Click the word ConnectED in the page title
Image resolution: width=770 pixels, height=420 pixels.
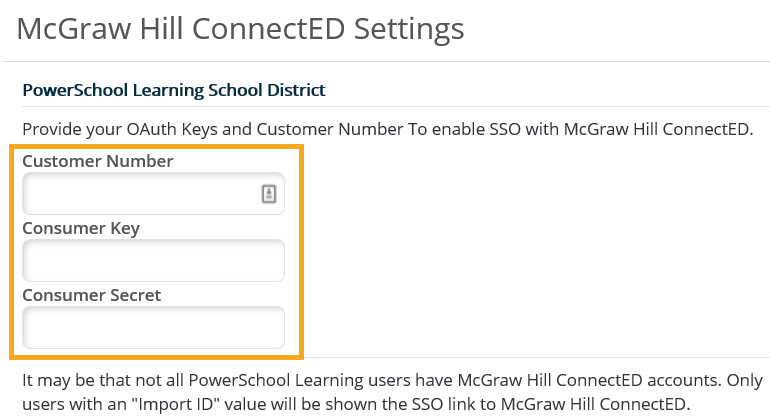click(269, 29)
